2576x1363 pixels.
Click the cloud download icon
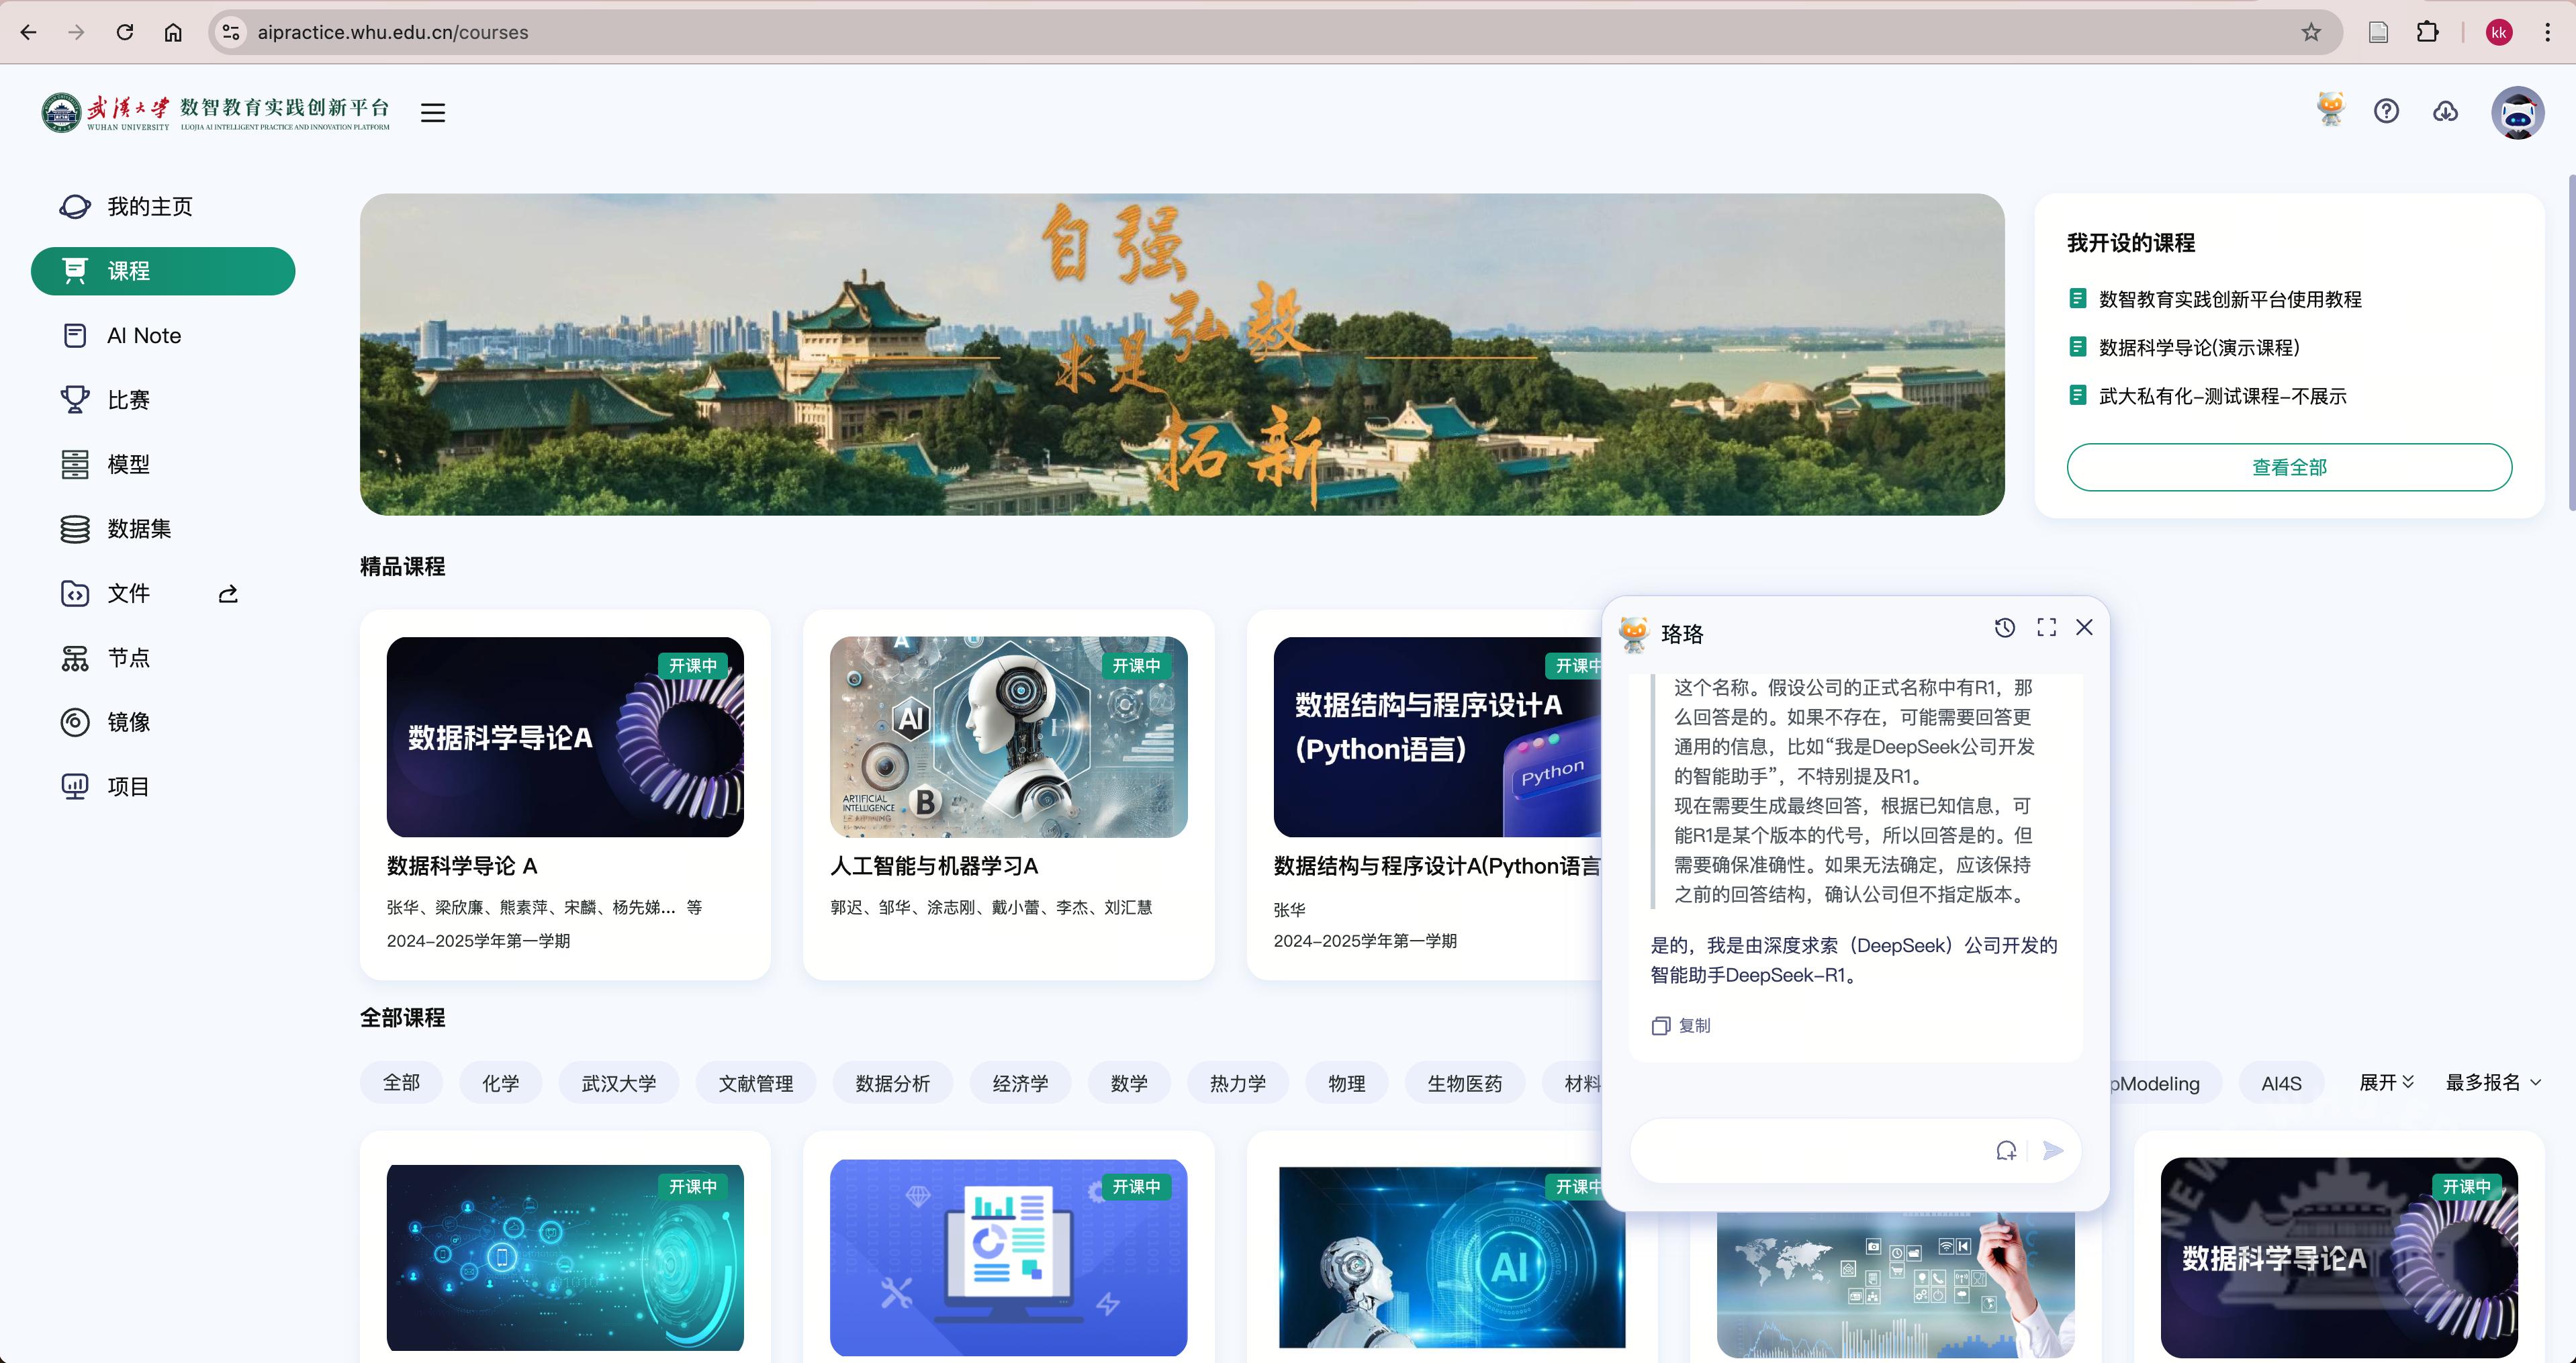2445,111
